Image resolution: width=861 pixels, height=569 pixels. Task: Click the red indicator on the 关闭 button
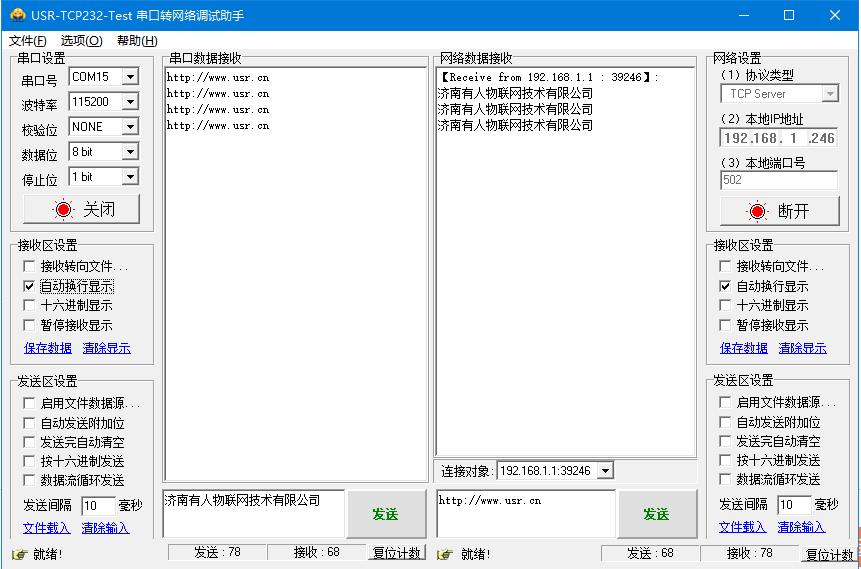tap(63, 209)
